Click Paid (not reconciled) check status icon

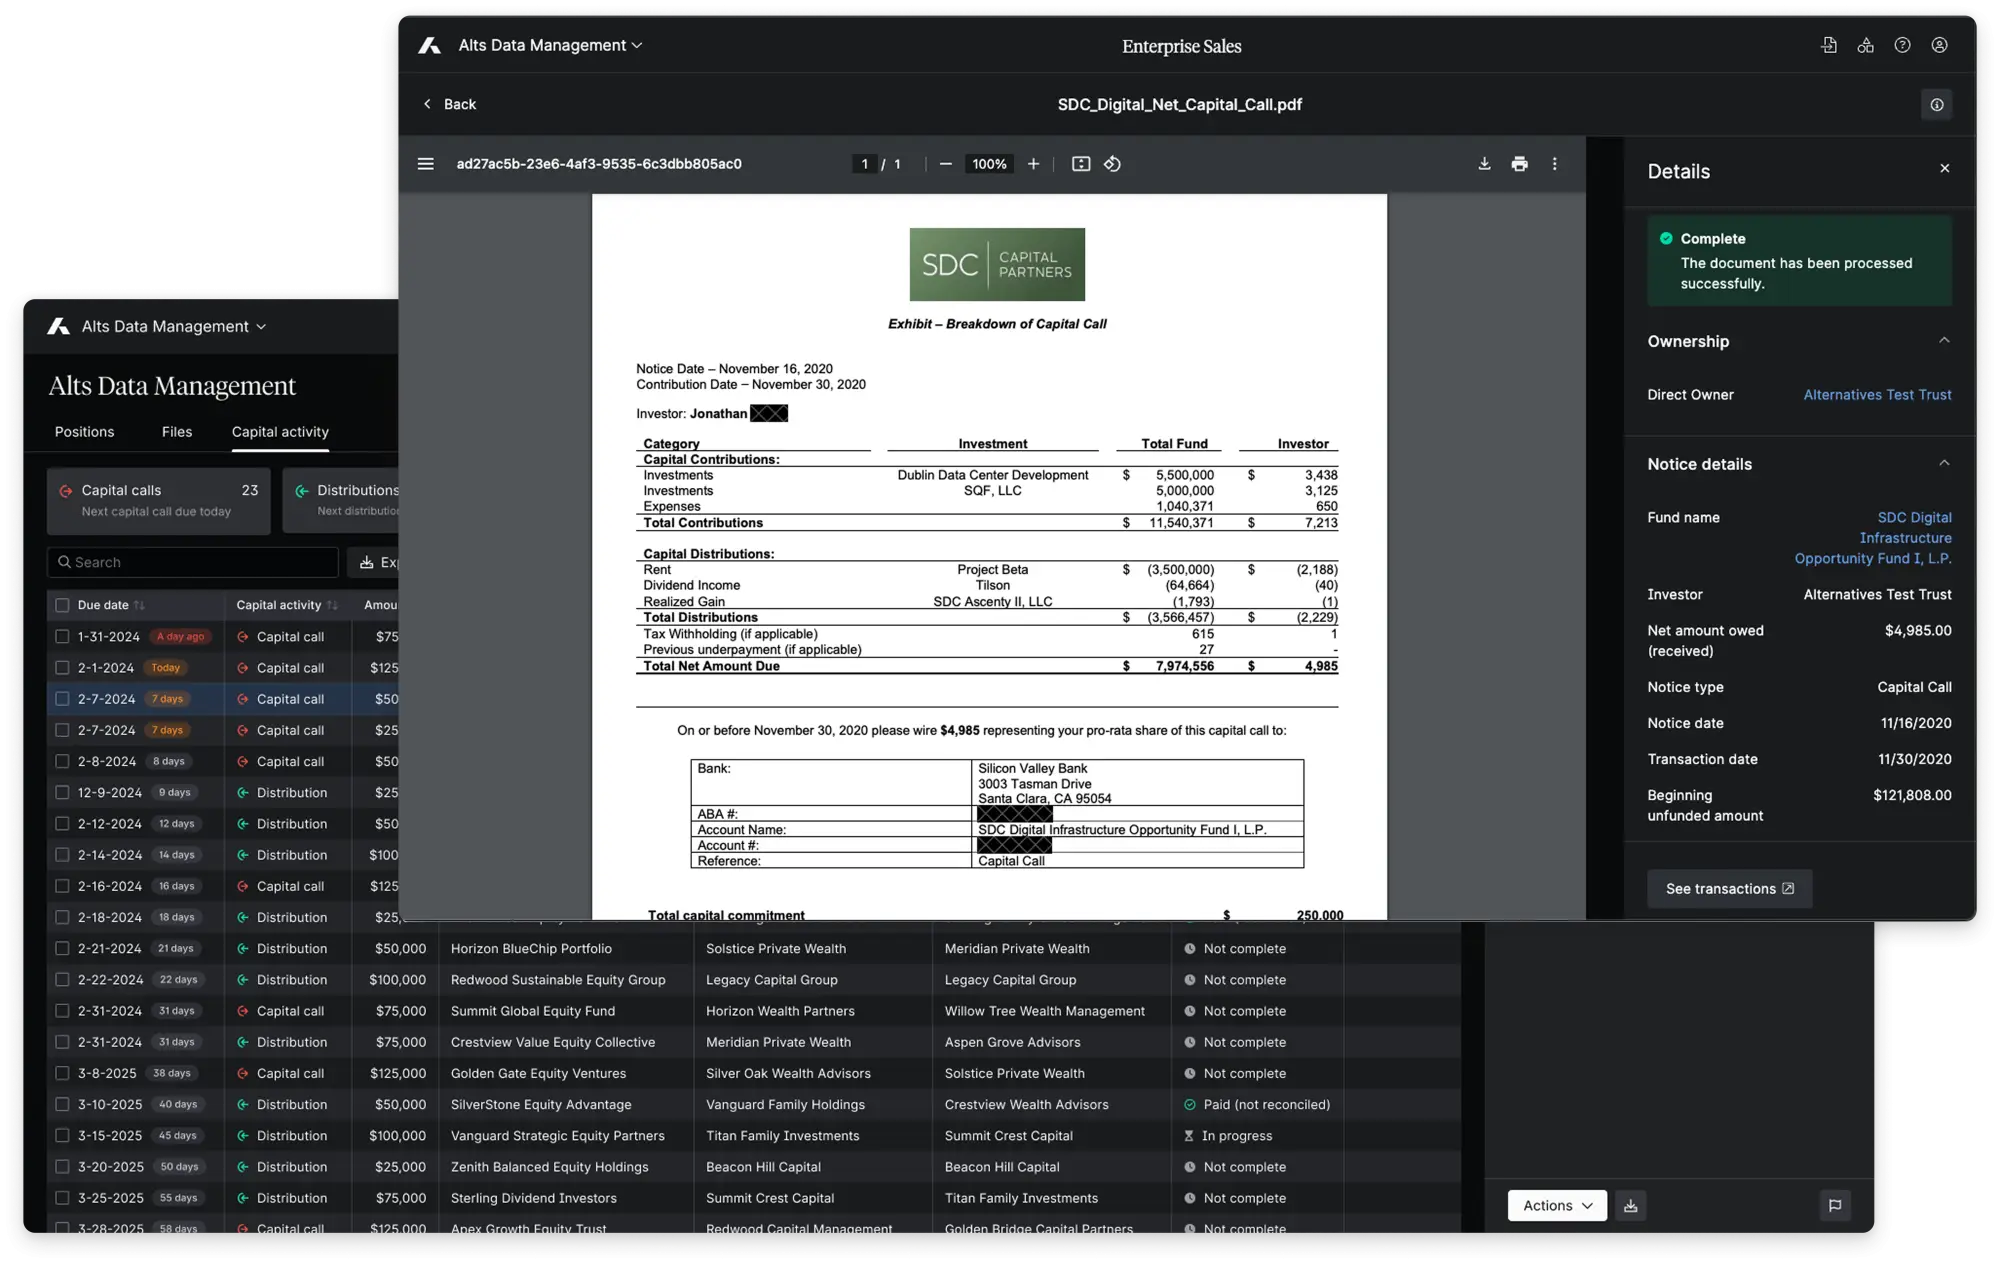(1190, 1105)
